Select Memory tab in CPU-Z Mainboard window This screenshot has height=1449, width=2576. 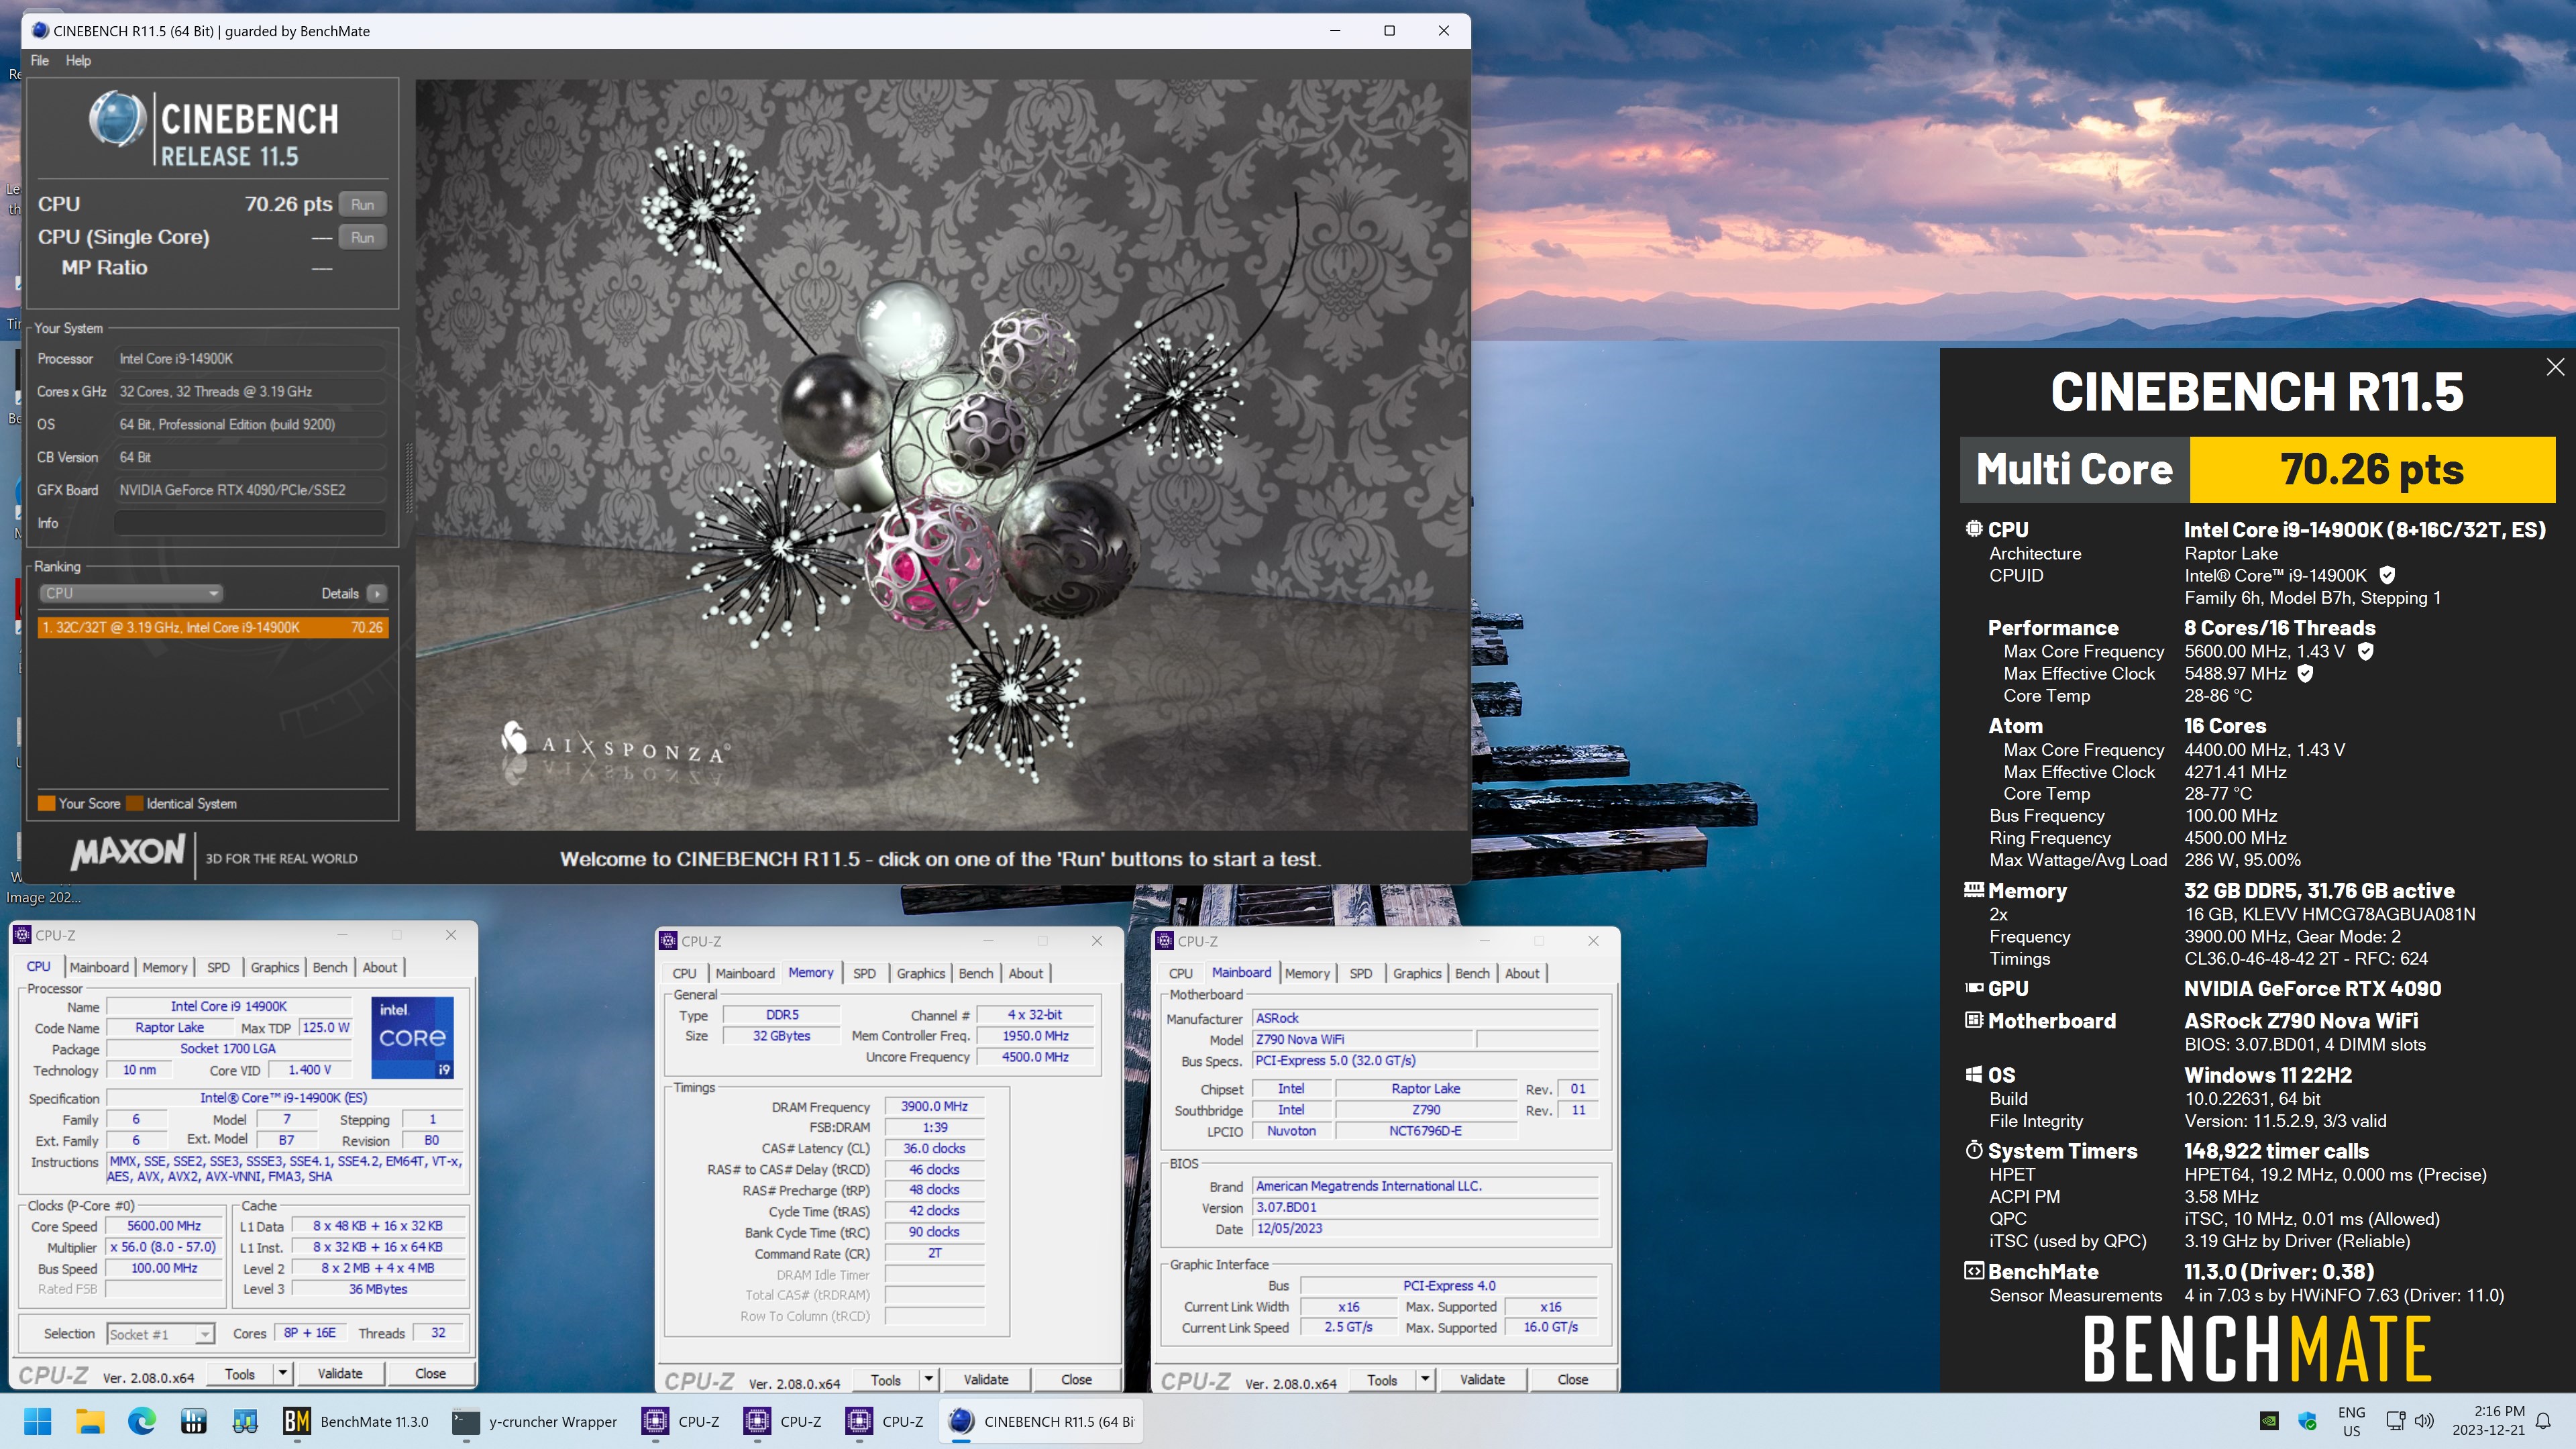(1307, 973)
